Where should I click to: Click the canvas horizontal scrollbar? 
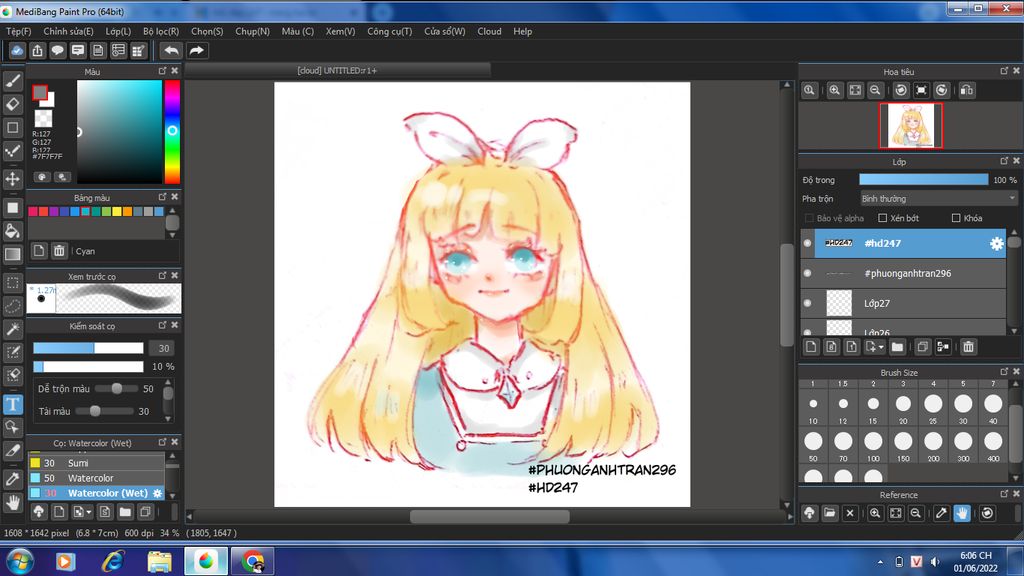pos(490,517)
